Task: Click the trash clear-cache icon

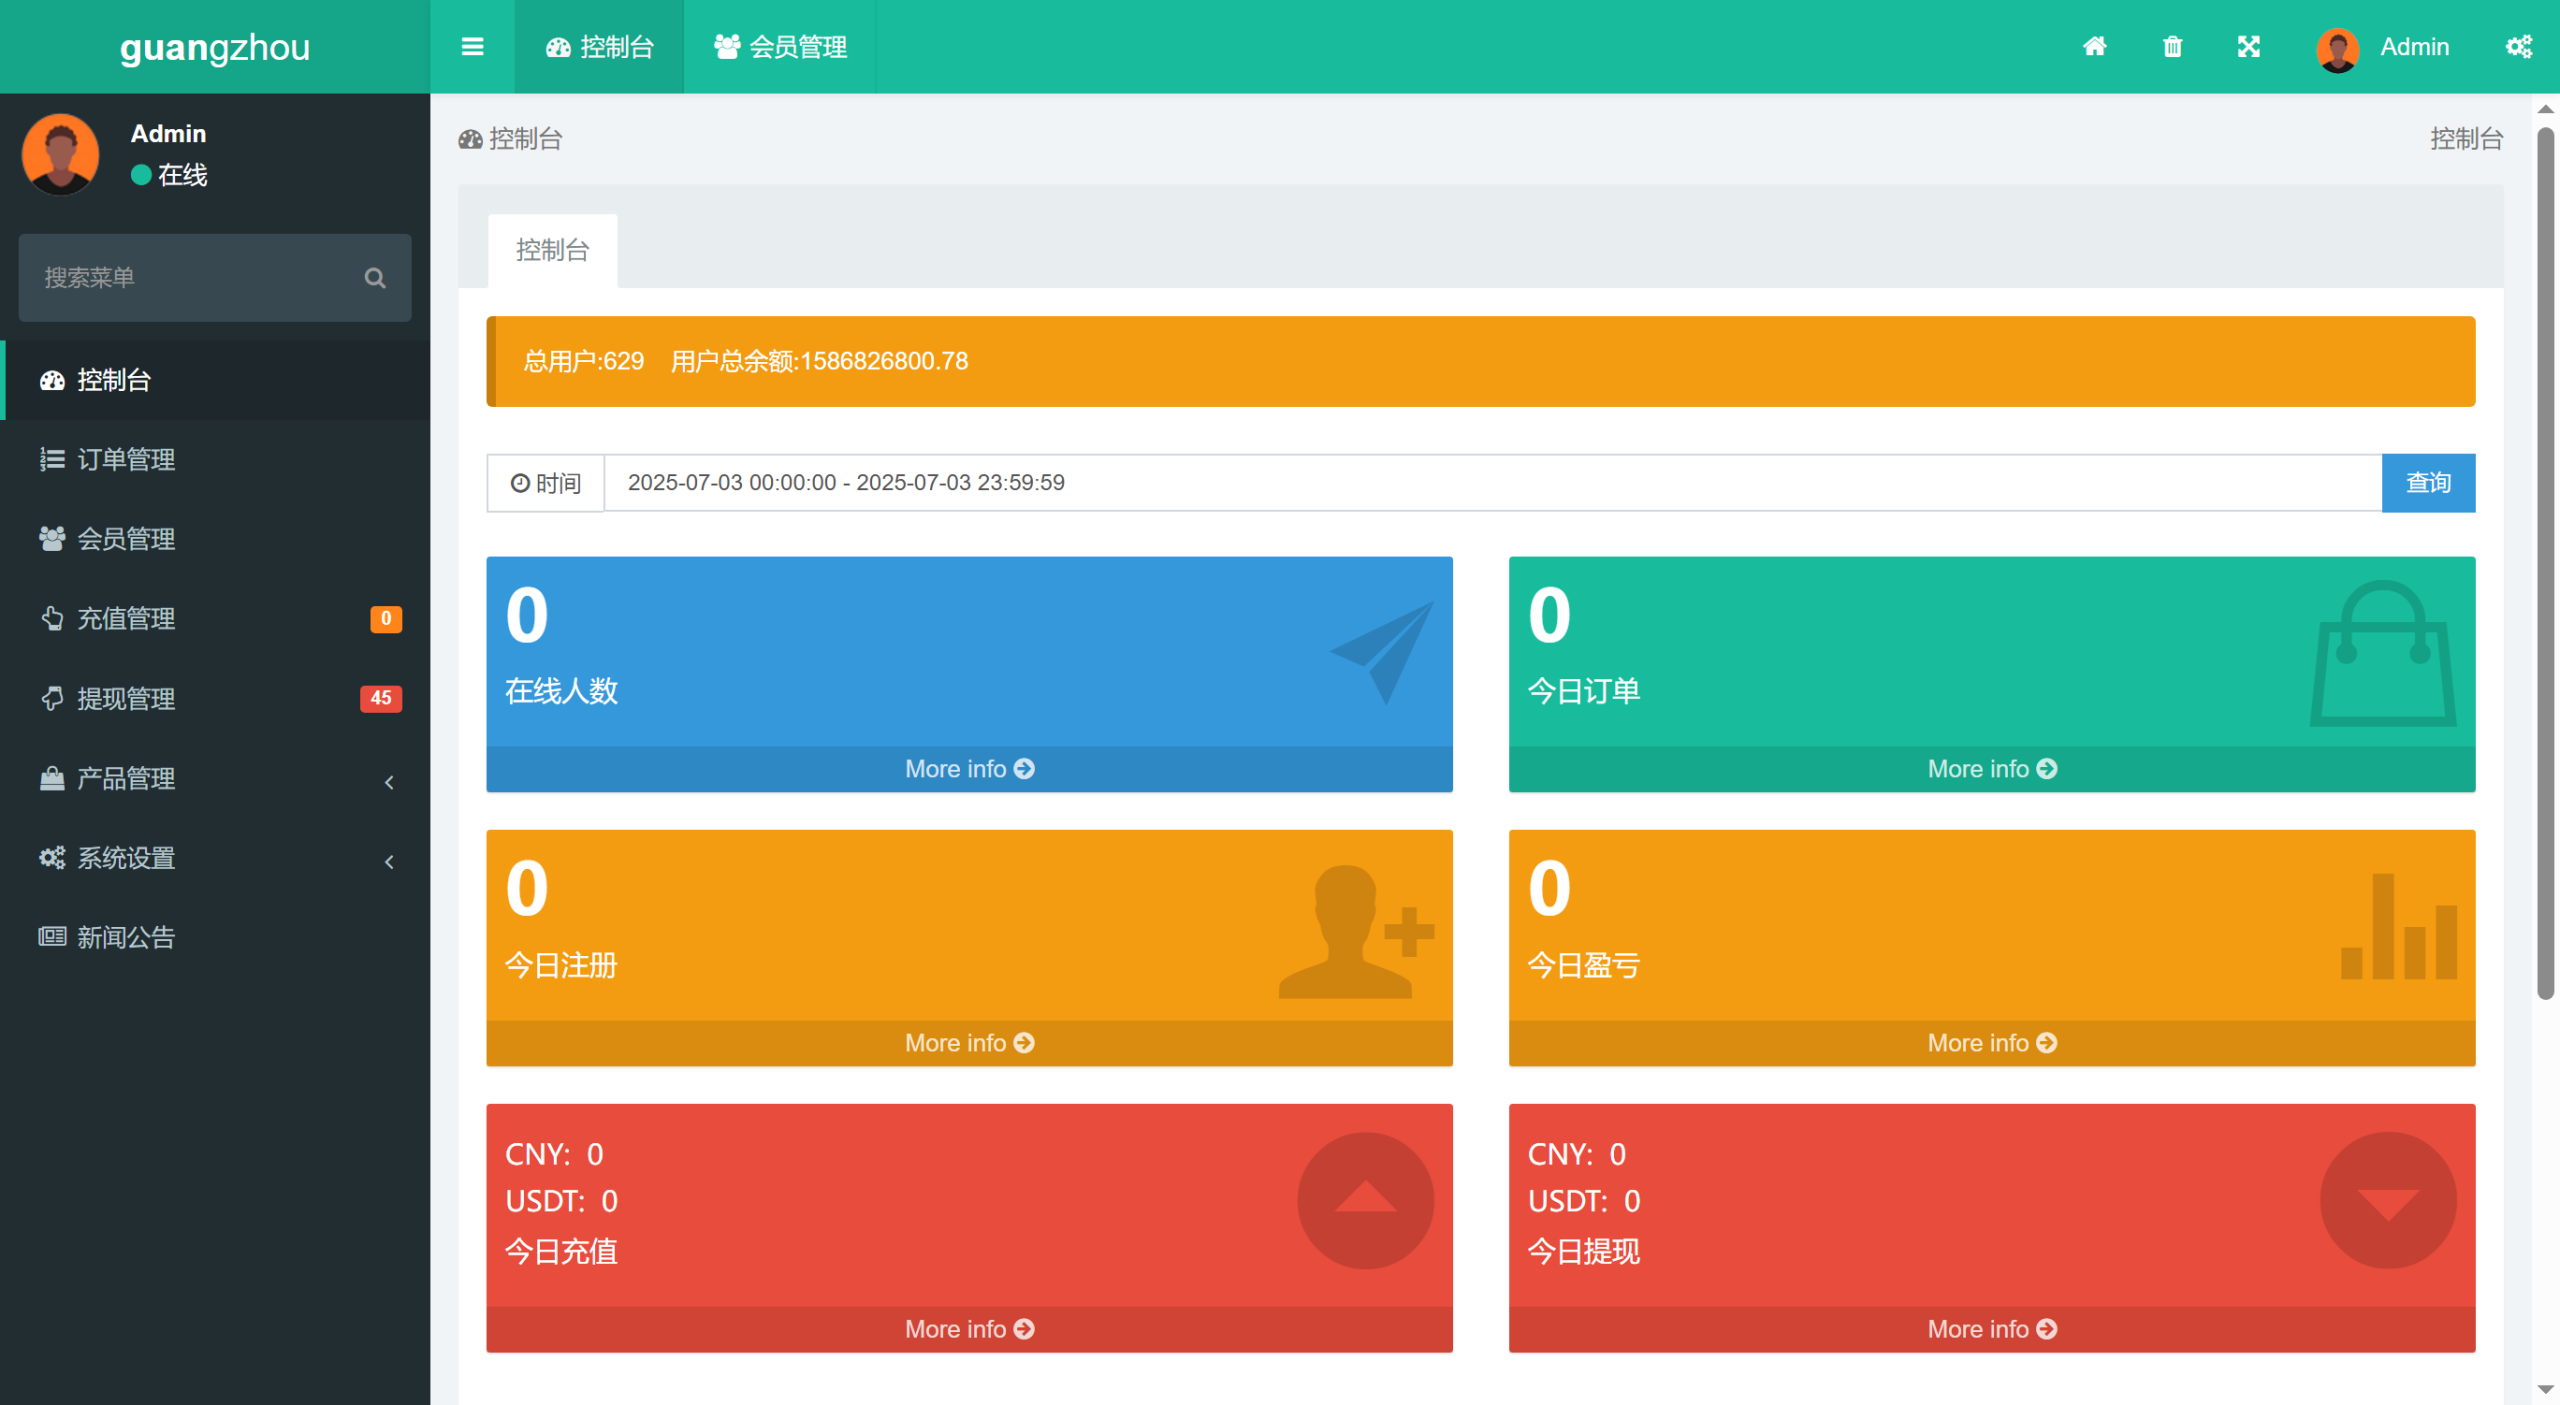Action: [2172, 47]
